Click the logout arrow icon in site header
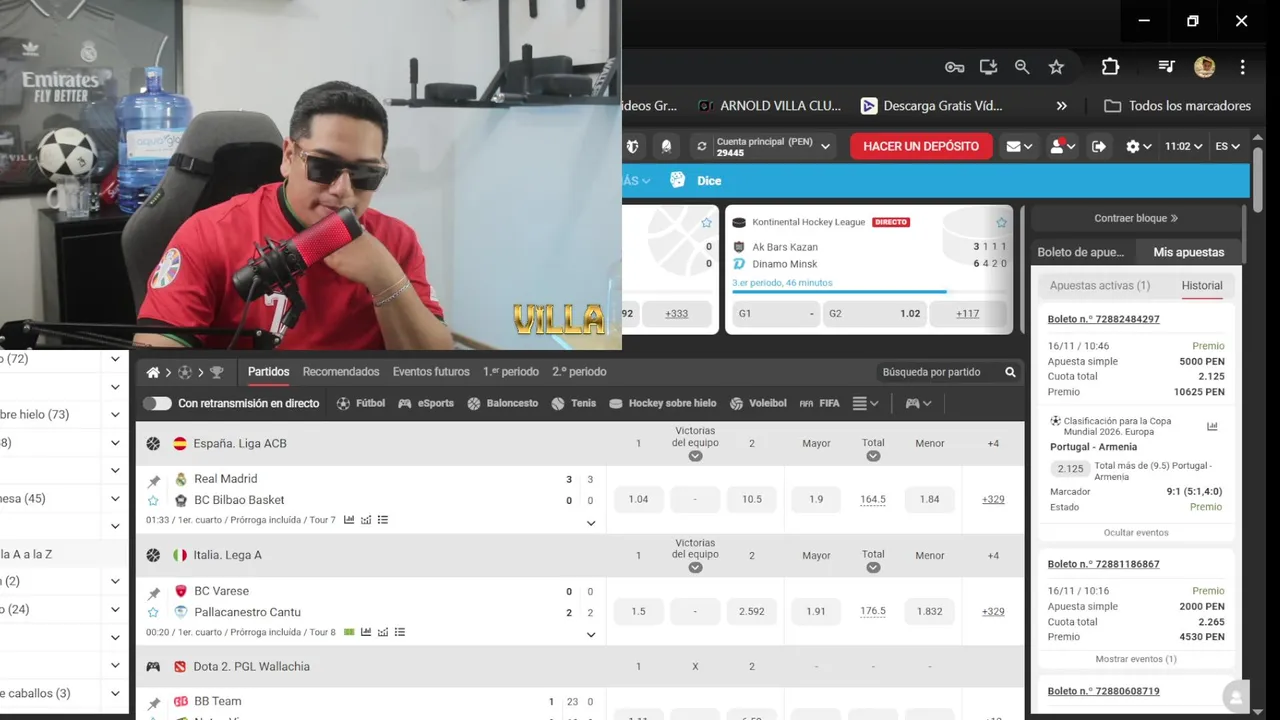Screen dimensions: 1280x720 tap(1098, 146)
